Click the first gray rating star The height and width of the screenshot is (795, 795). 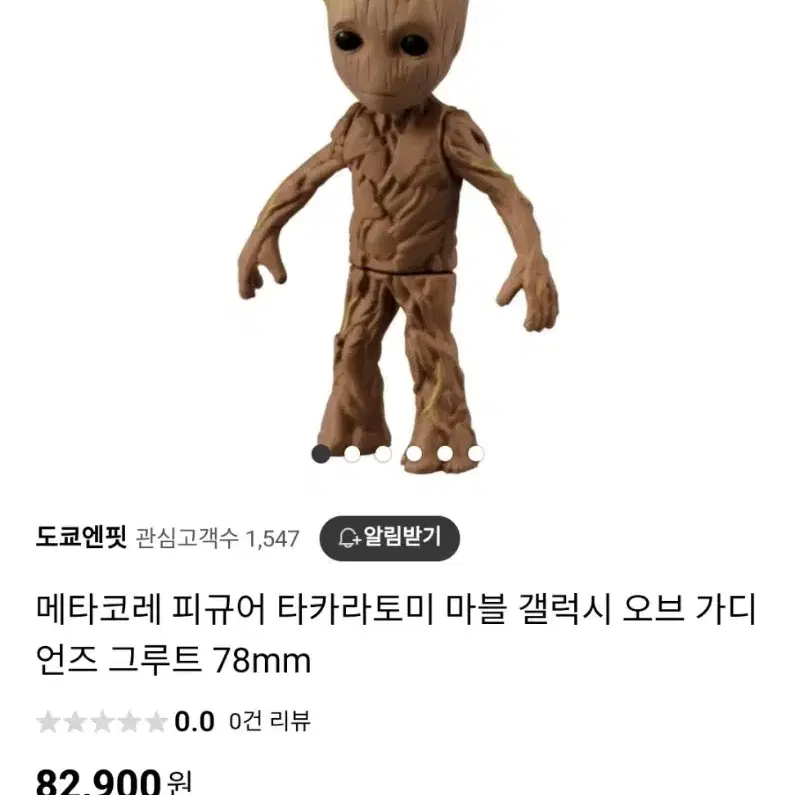click(x=49, y=721)
